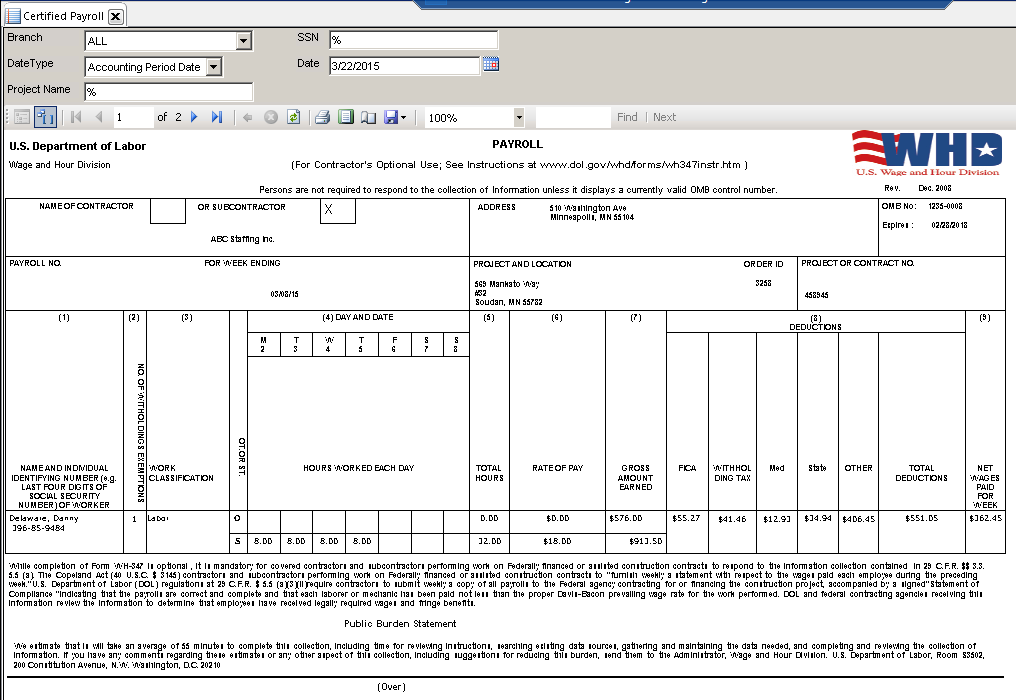This screenshot has height=700, width=1016.
Task: Click the Project Name text field
Action: click(168, 92)
